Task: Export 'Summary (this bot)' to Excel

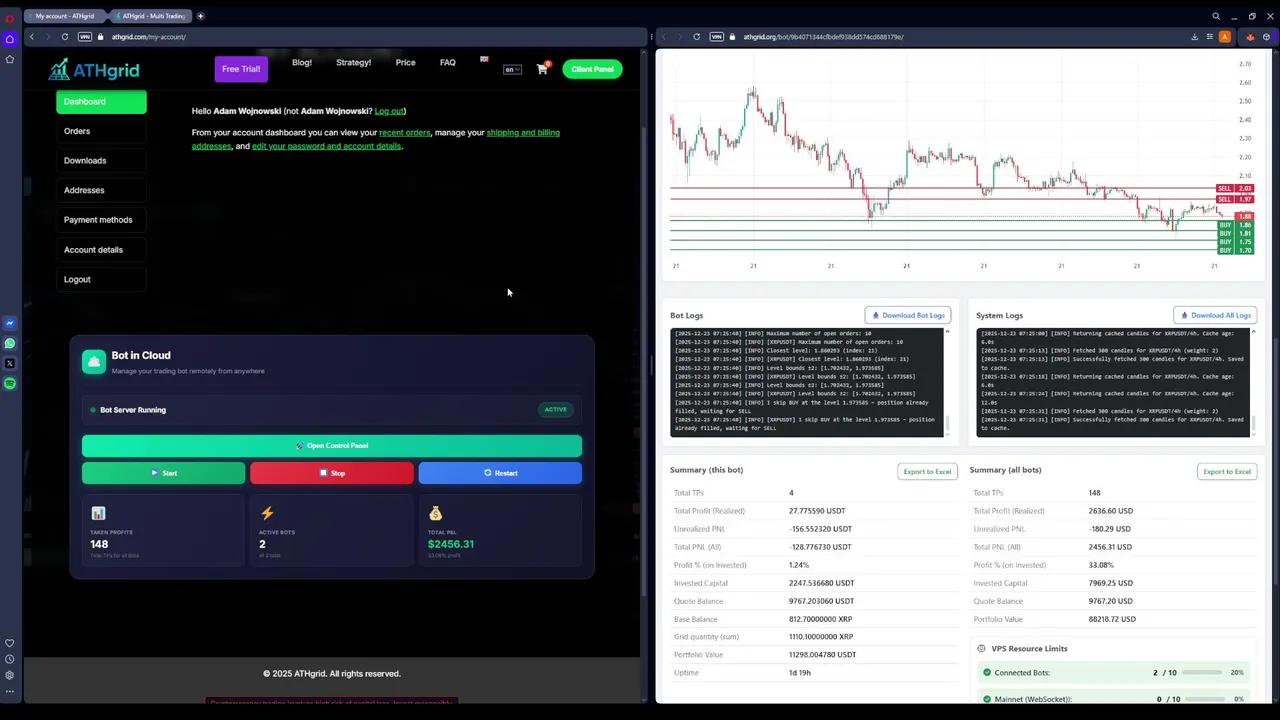Action: 927,471
